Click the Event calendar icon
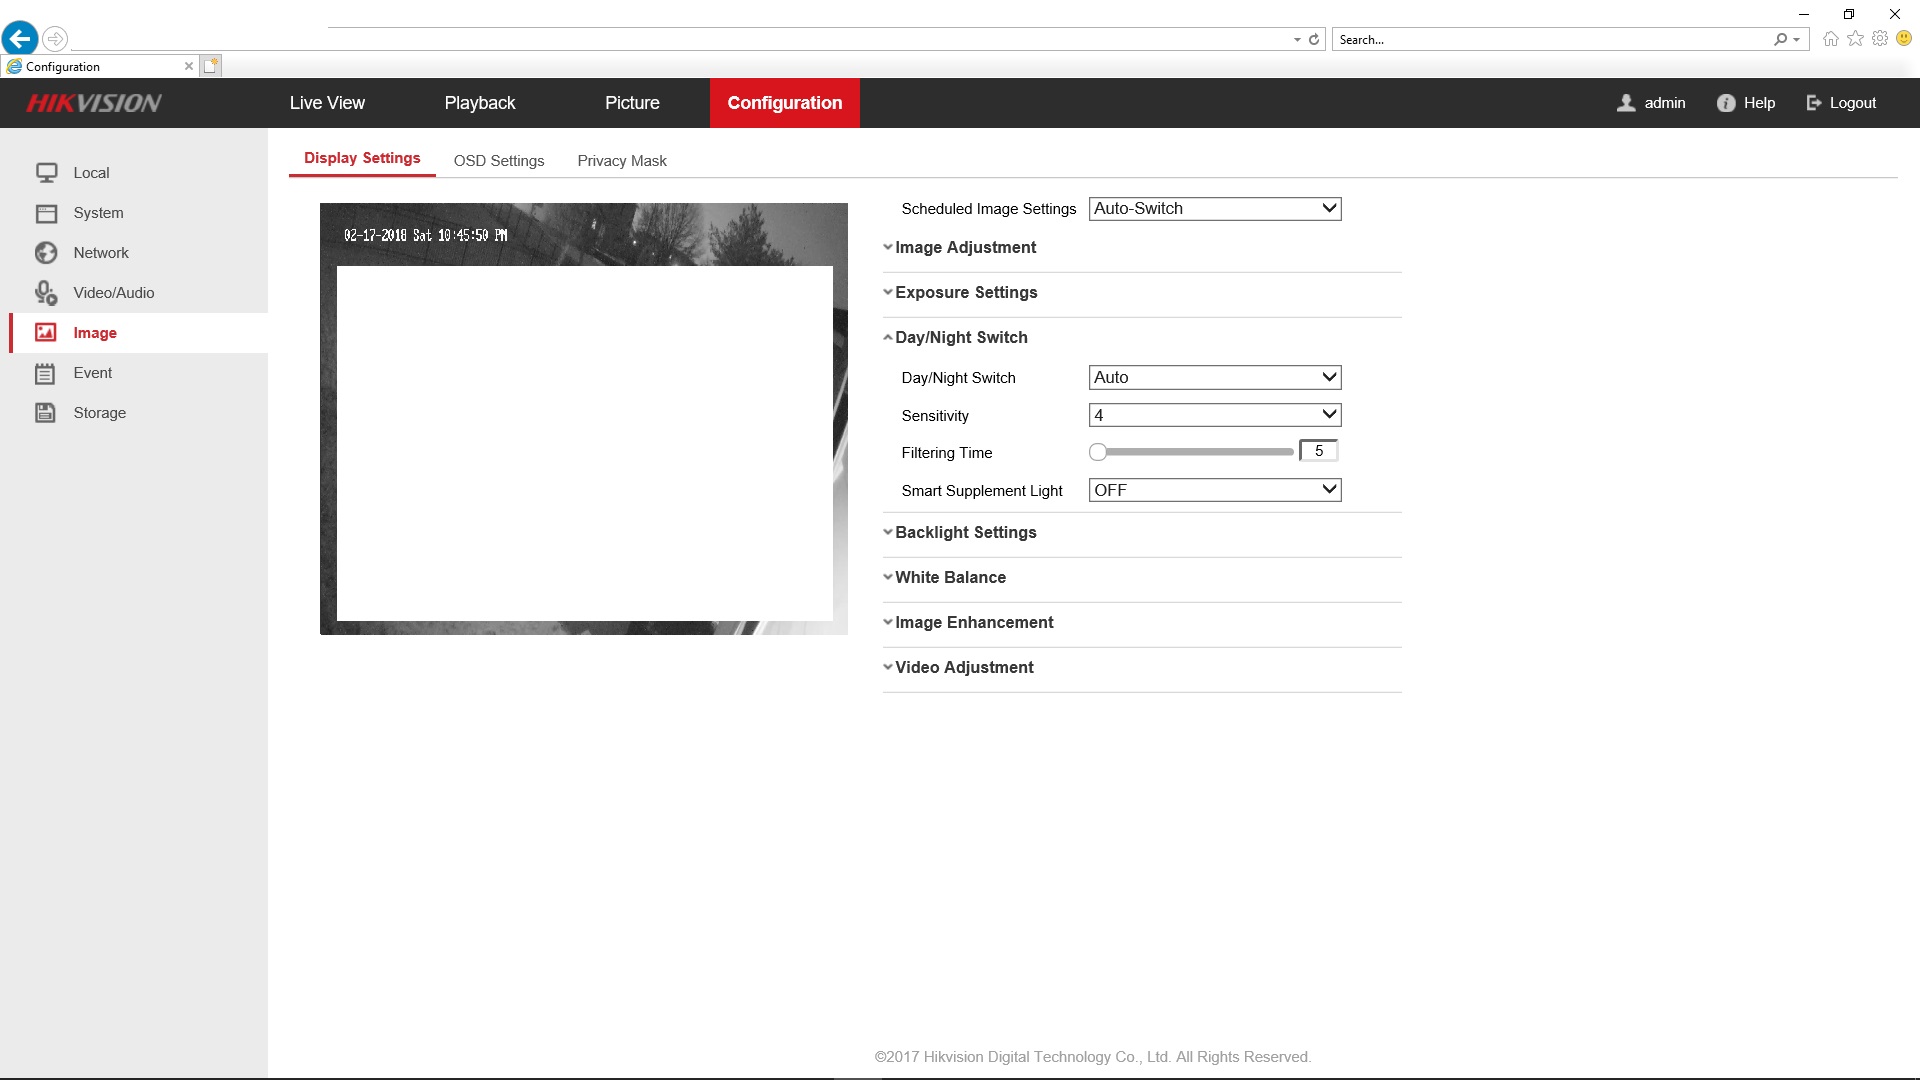The image size is (1920, 1080). click(x=46, y=373)
